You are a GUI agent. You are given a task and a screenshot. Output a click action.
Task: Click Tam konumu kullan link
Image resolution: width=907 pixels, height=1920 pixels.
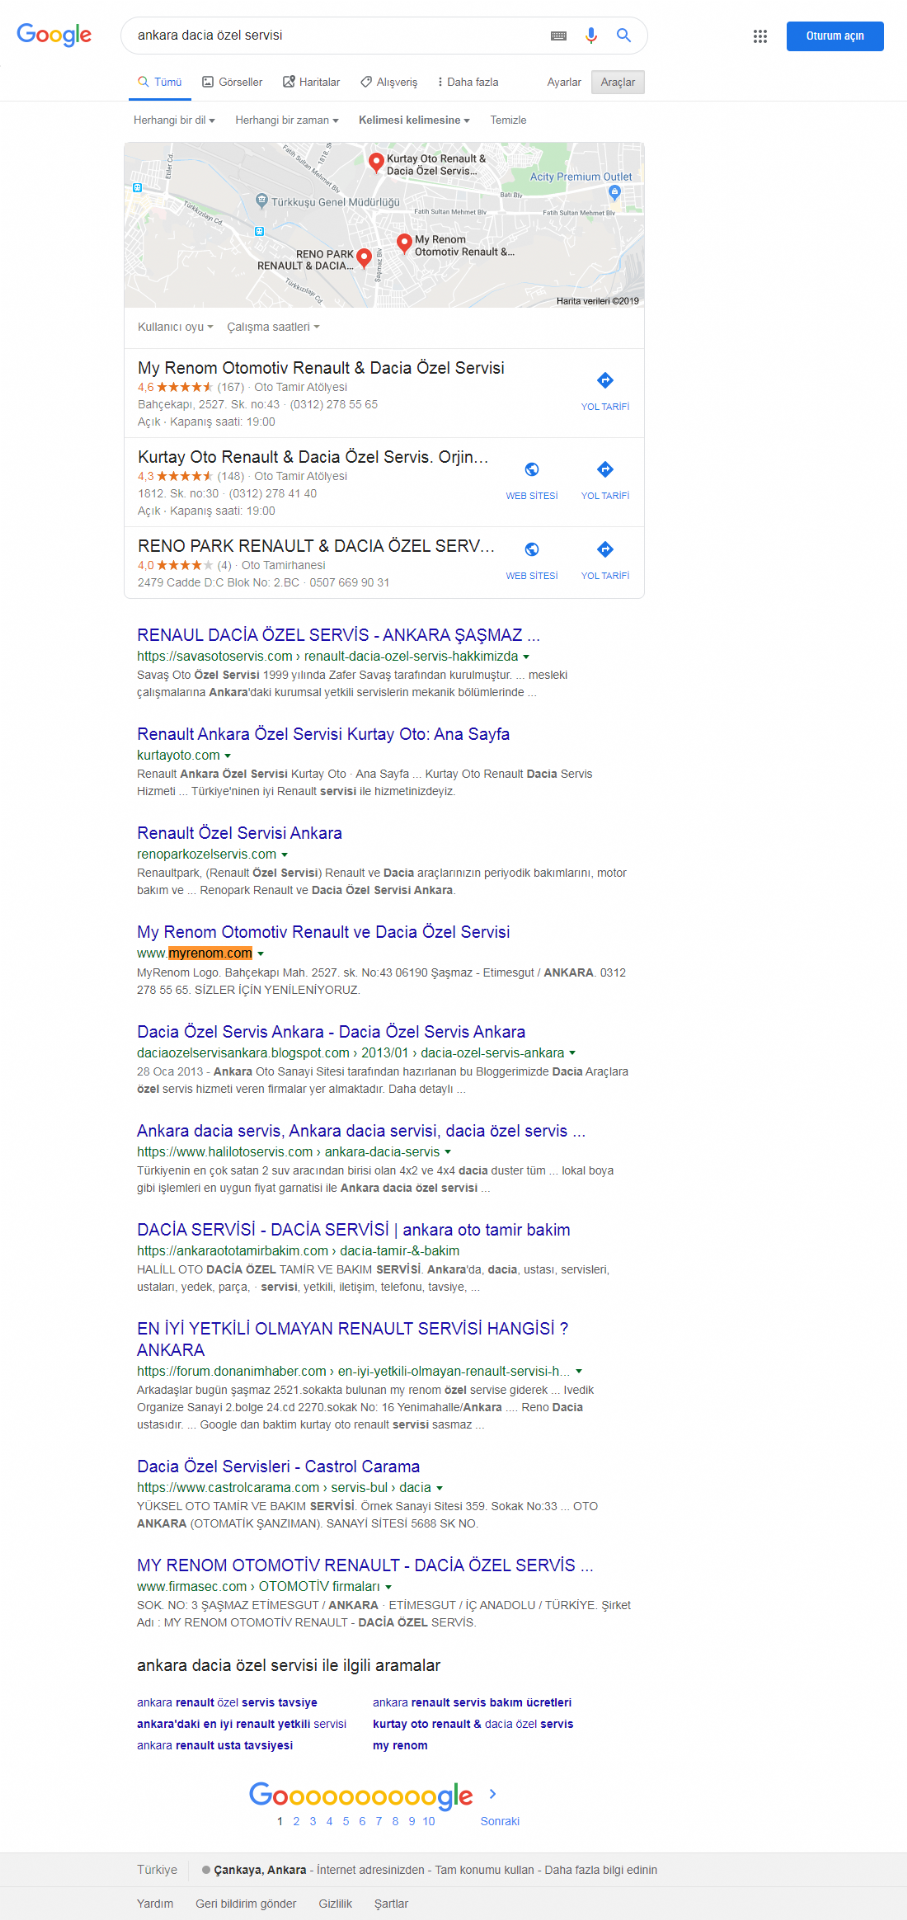tap(485, 1870)
